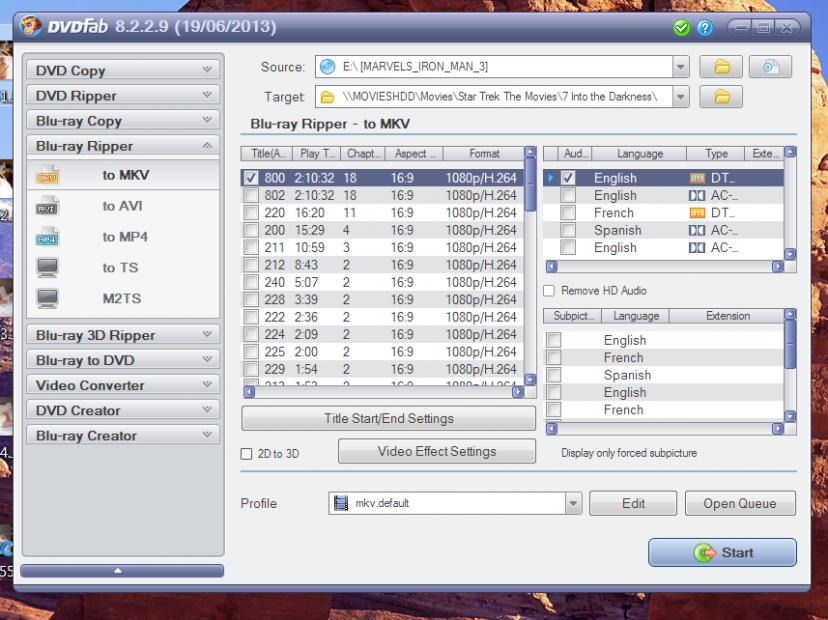Expand the Blu-ray Copy section
828x620 pixels.
pyautogui.click(x=123, y=120)
